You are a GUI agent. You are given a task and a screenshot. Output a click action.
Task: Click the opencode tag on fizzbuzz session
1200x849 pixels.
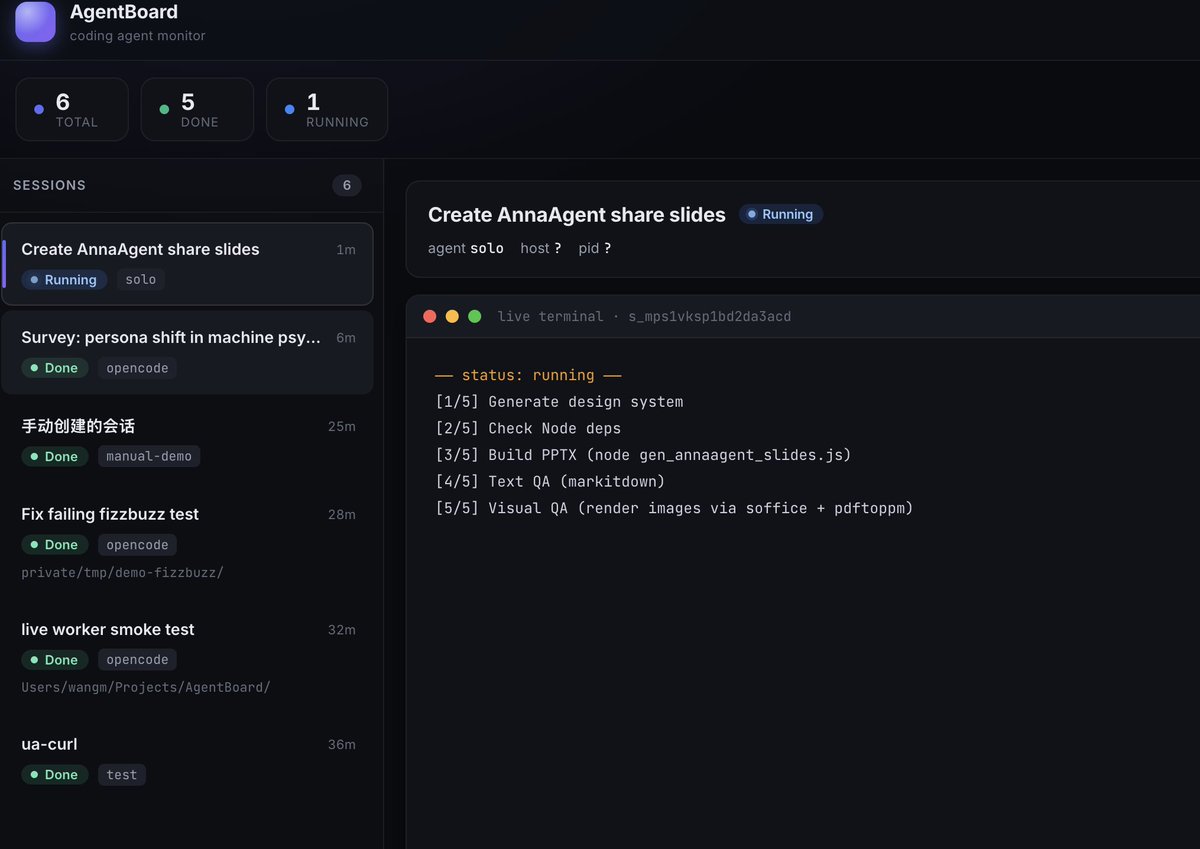click(138, 545)
